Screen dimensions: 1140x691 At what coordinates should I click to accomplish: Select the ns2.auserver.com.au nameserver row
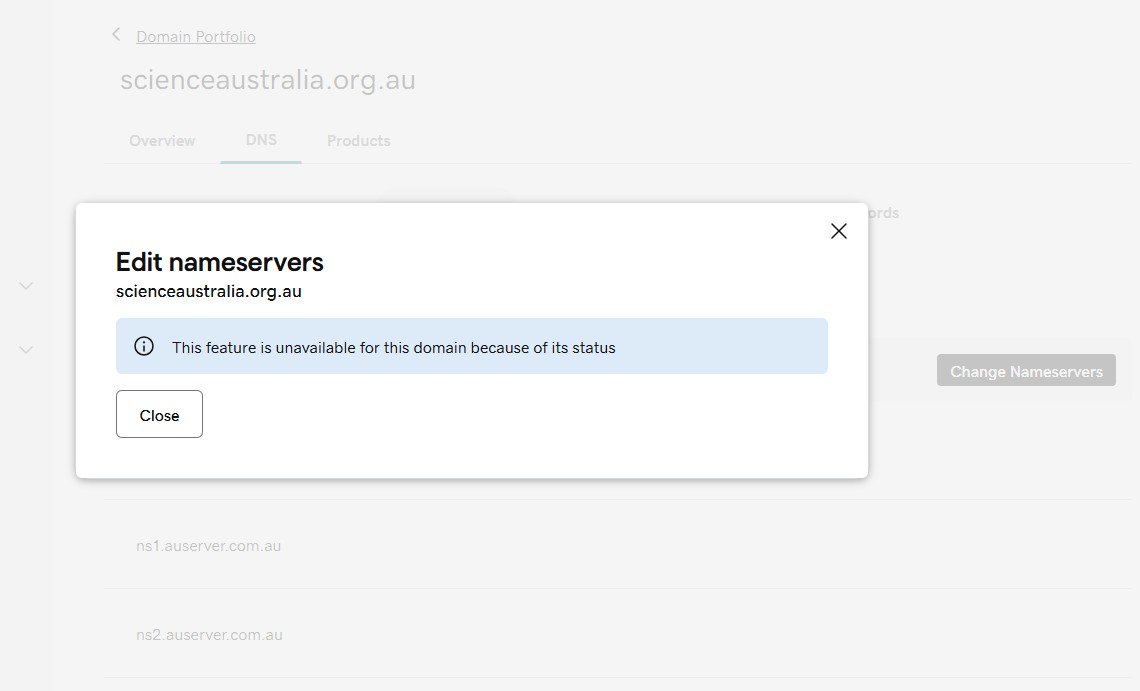tap(209, 635)
